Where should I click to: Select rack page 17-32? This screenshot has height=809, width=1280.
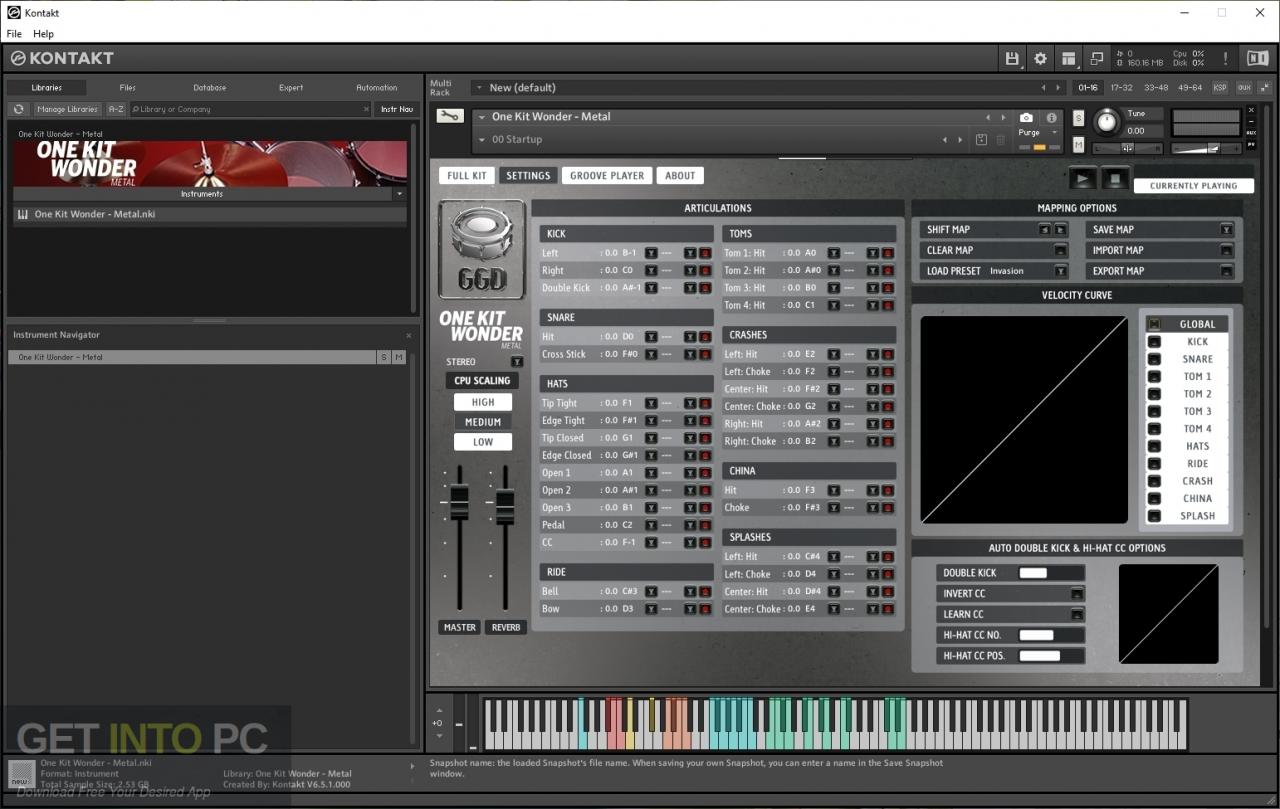1122,88
